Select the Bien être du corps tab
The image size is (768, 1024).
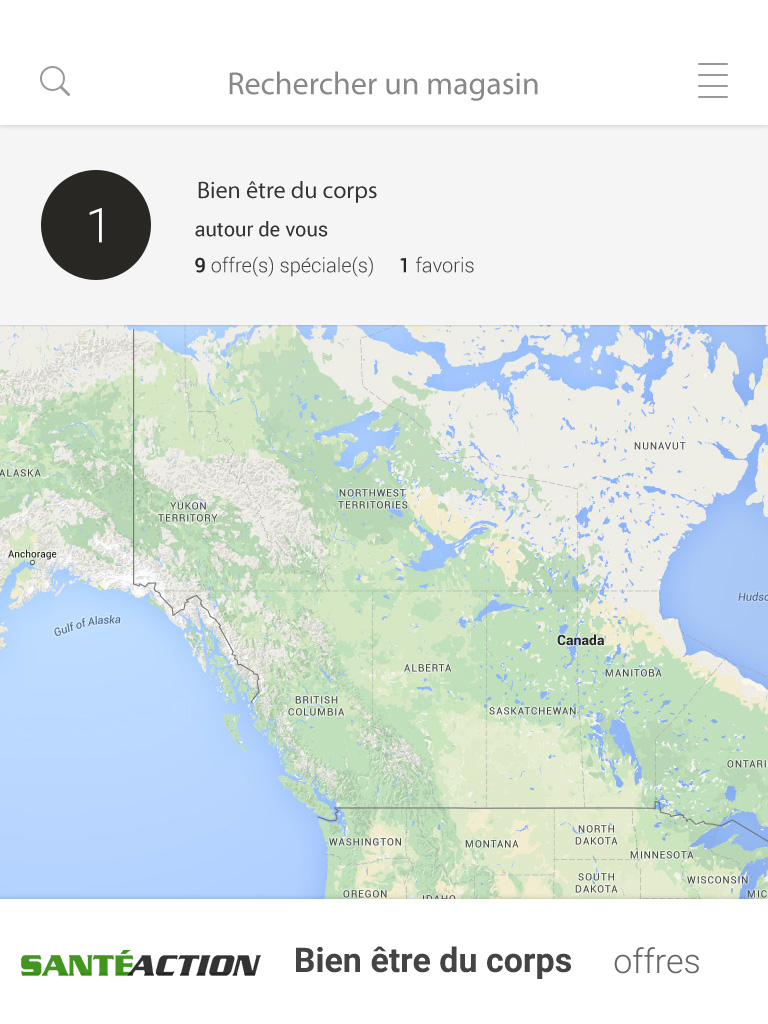(x=433, y=961)
